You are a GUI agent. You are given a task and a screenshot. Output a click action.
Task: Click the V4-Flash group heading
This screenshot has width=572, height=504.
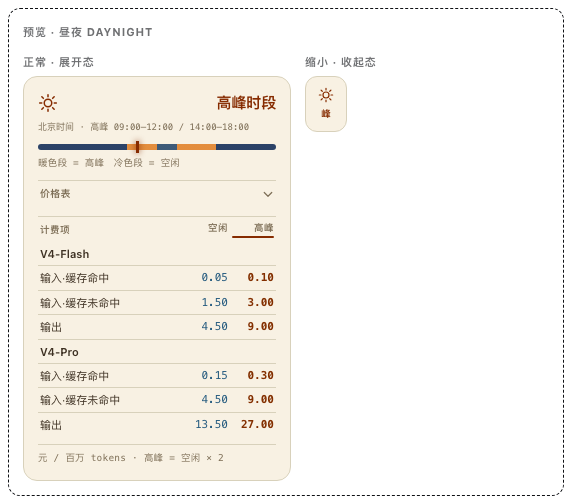pyautogui.click(x=65, y=254)
